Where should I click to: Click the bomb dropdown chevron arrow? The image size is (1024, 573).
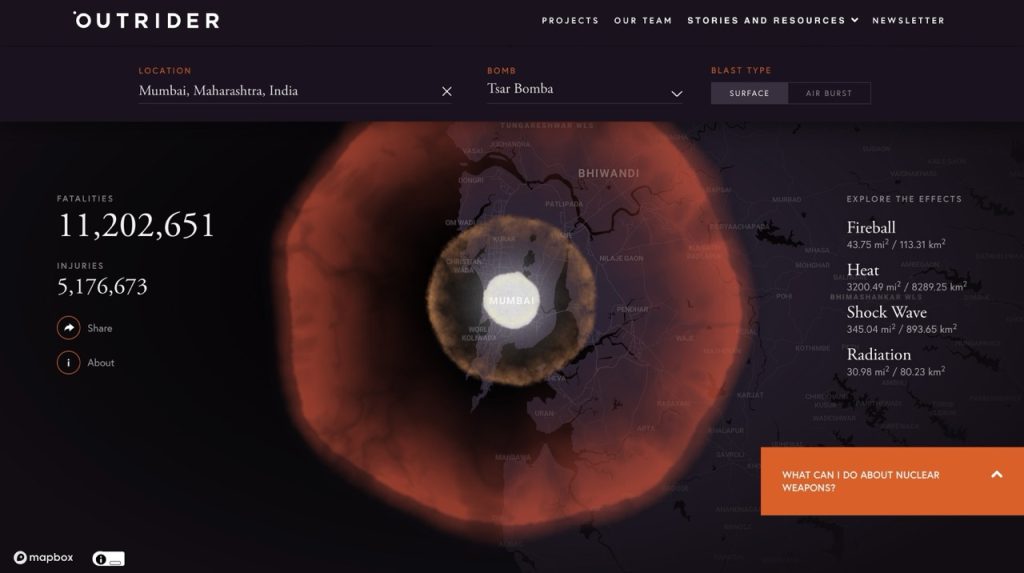[677, 93]
